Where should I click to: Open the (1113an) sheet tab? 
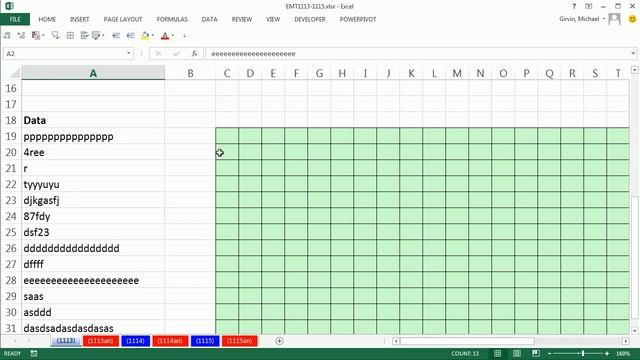(100, 341)
